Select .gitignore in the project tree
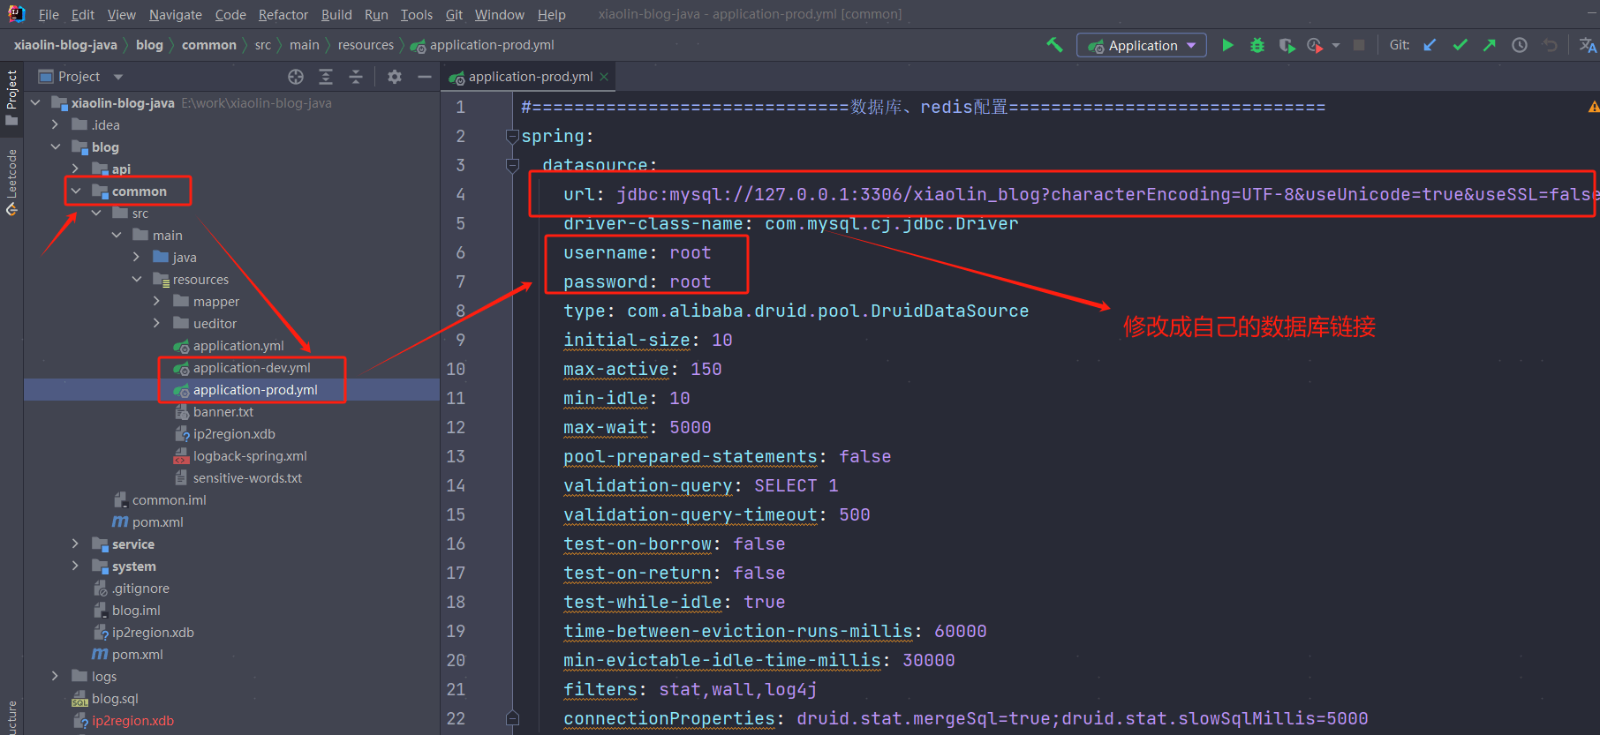 click(140, 588)
